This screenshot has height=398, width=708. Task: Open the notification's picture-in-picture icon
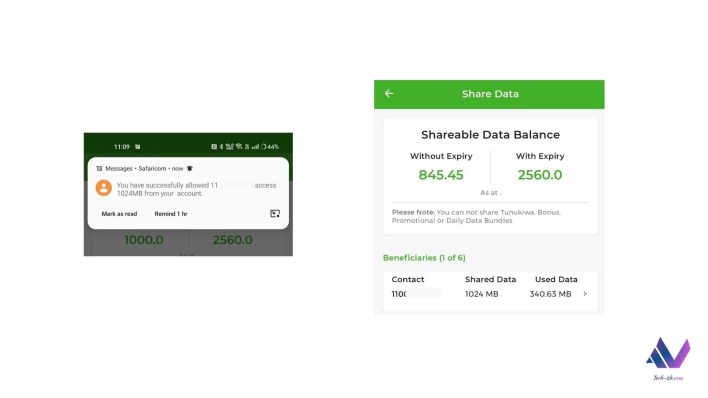275,213
